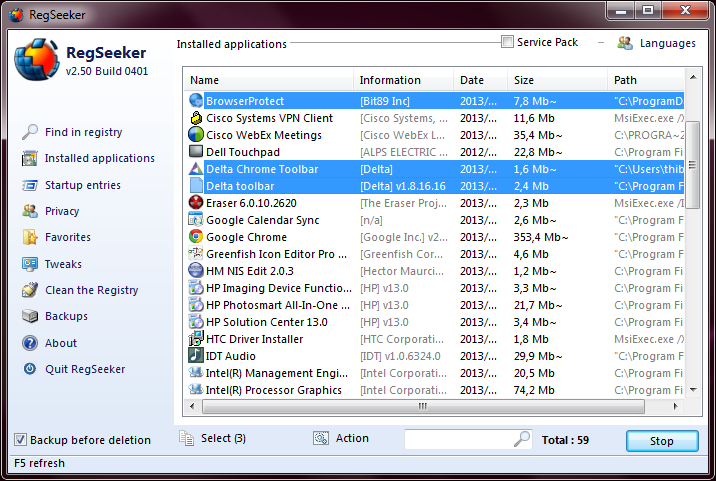Go to Clean the Registry
This screenshot has height=481, width=716.
[91, 290]
